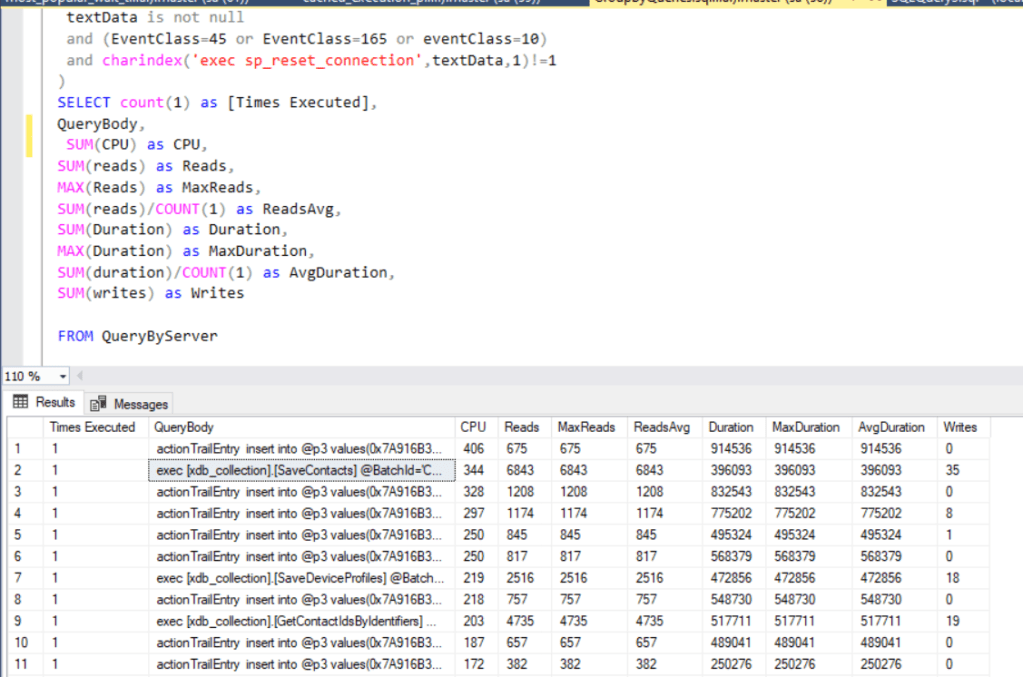Open the Messages tab
Viewport: 1023px width, 677px height.
(130, 404)
